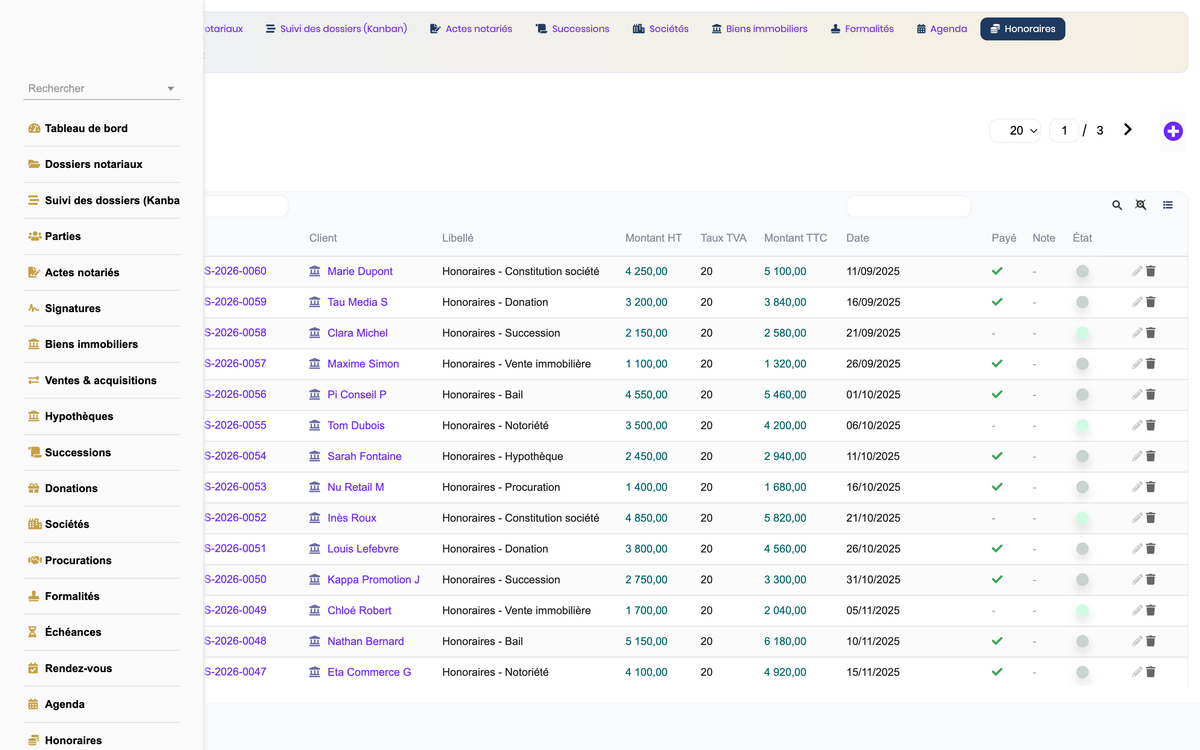The width and height of the screenshot is (1200, 750).
Task: Open invoice link S-2026-0060
Action: (235, 271)
